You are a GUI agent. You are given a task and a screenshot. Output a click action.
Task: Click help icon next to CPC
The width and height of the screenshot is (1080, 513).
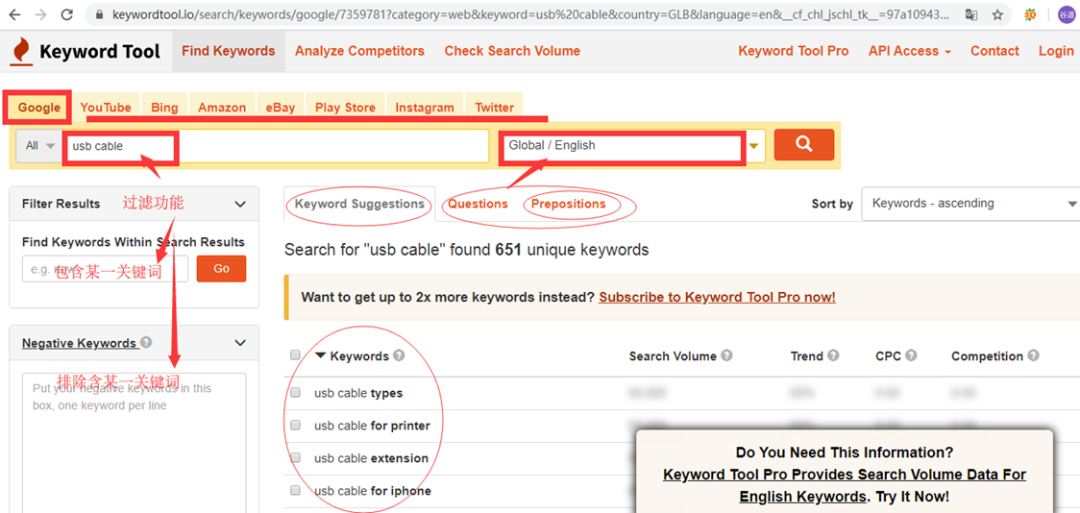[x=911, y=356]
